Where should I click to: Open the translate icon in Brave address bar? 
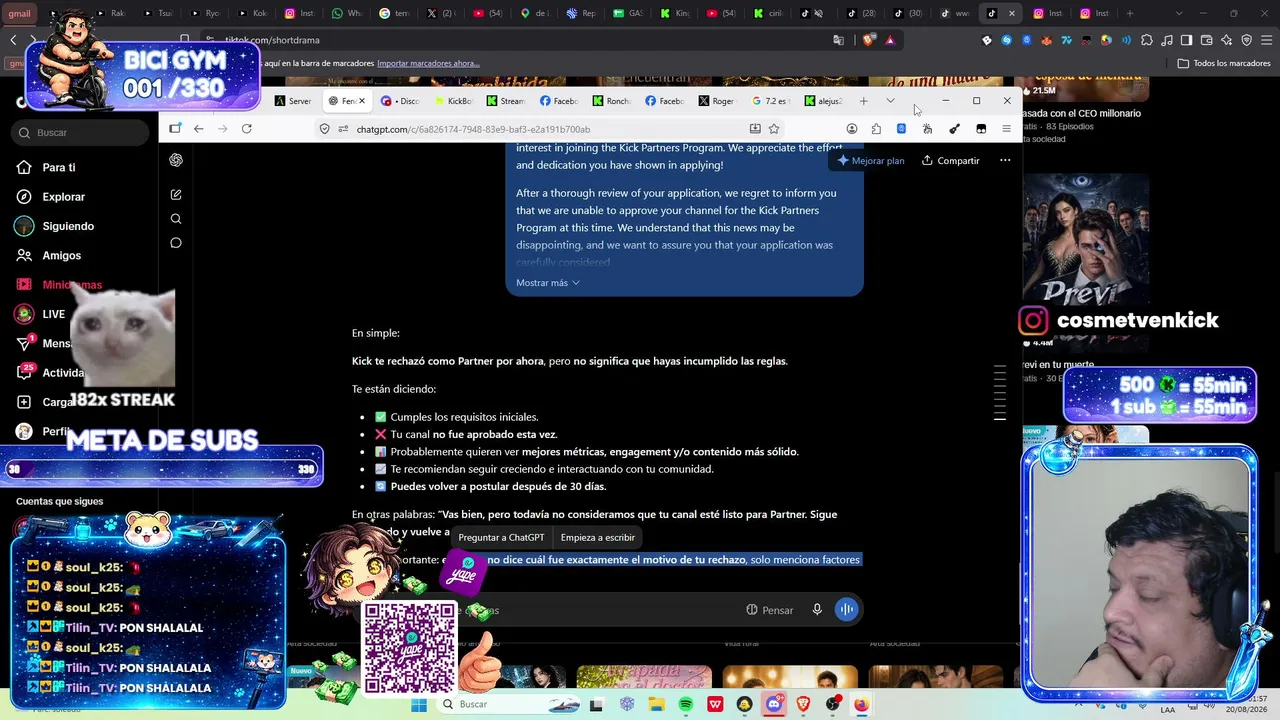[838, 40]
